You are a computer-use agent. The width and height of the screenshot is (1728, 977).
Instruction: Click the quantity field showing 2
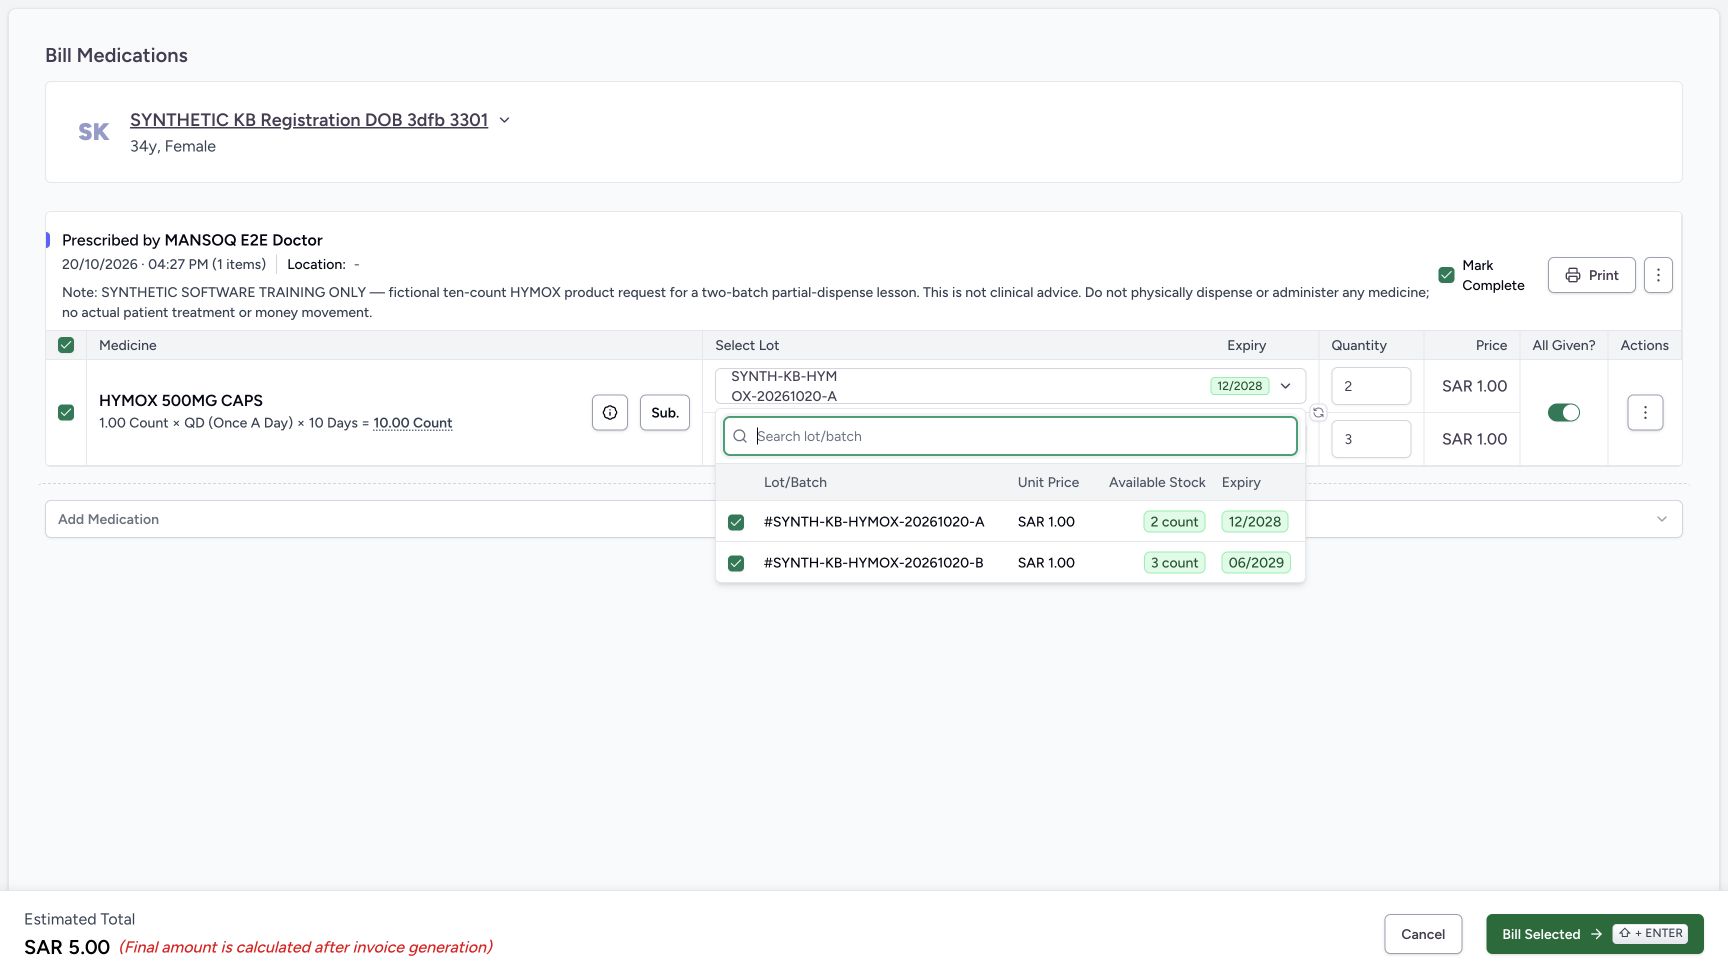pos(1371,386)
